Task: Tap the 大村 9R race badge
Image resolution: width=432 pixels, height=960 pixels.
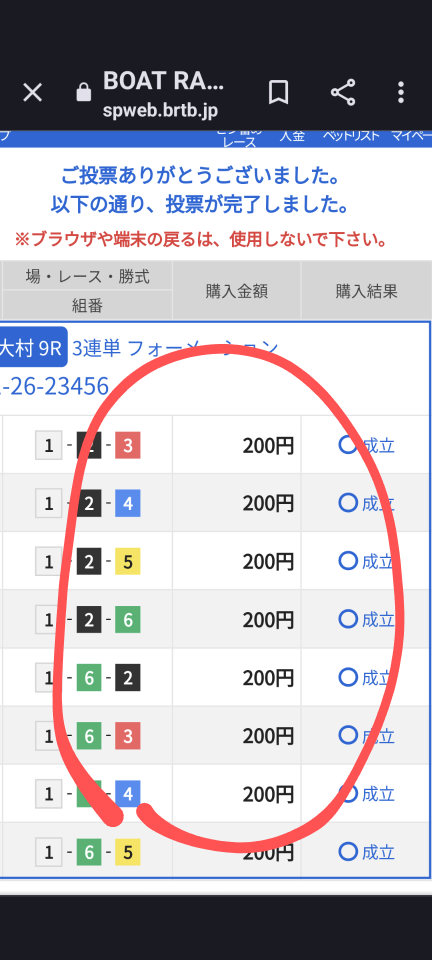Action: click(x=32, y=348)
